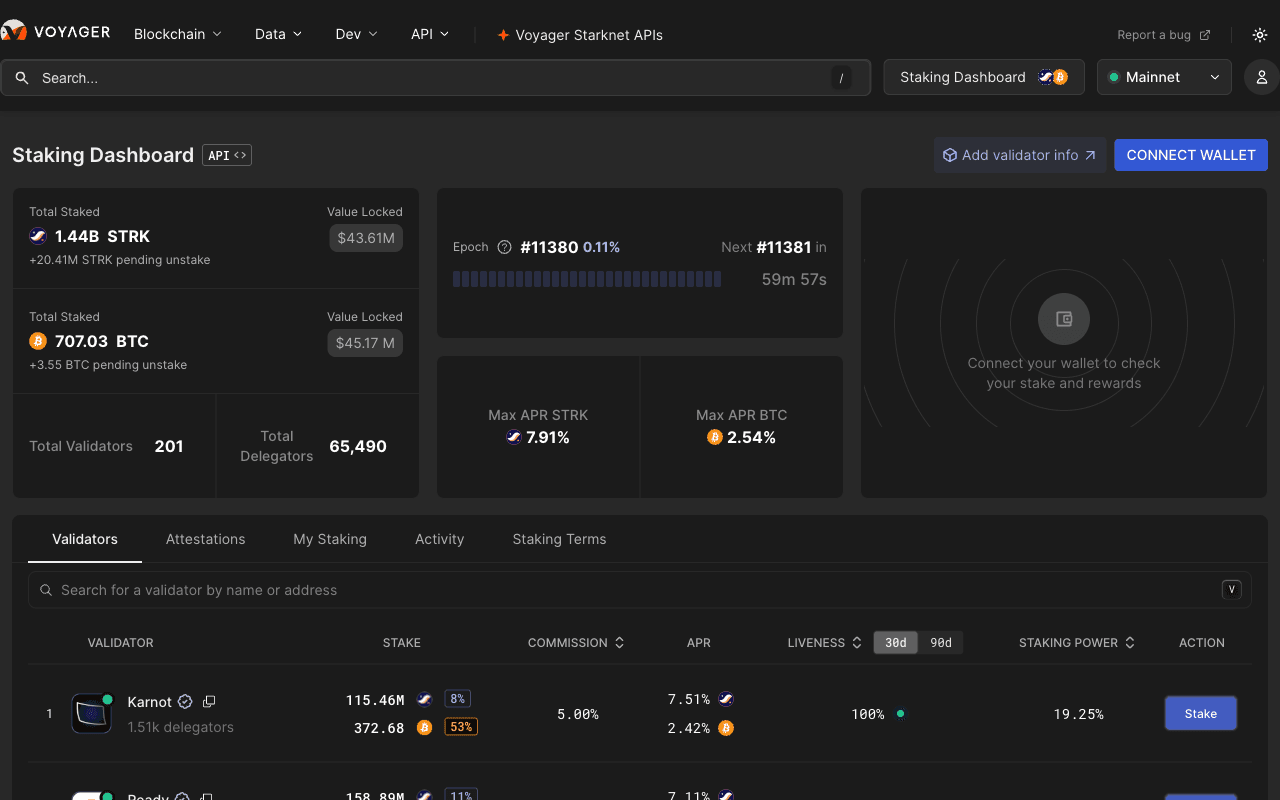Open the Activity tab
Viewport: 1280px width, 800px height.
[x=440, y=539]
